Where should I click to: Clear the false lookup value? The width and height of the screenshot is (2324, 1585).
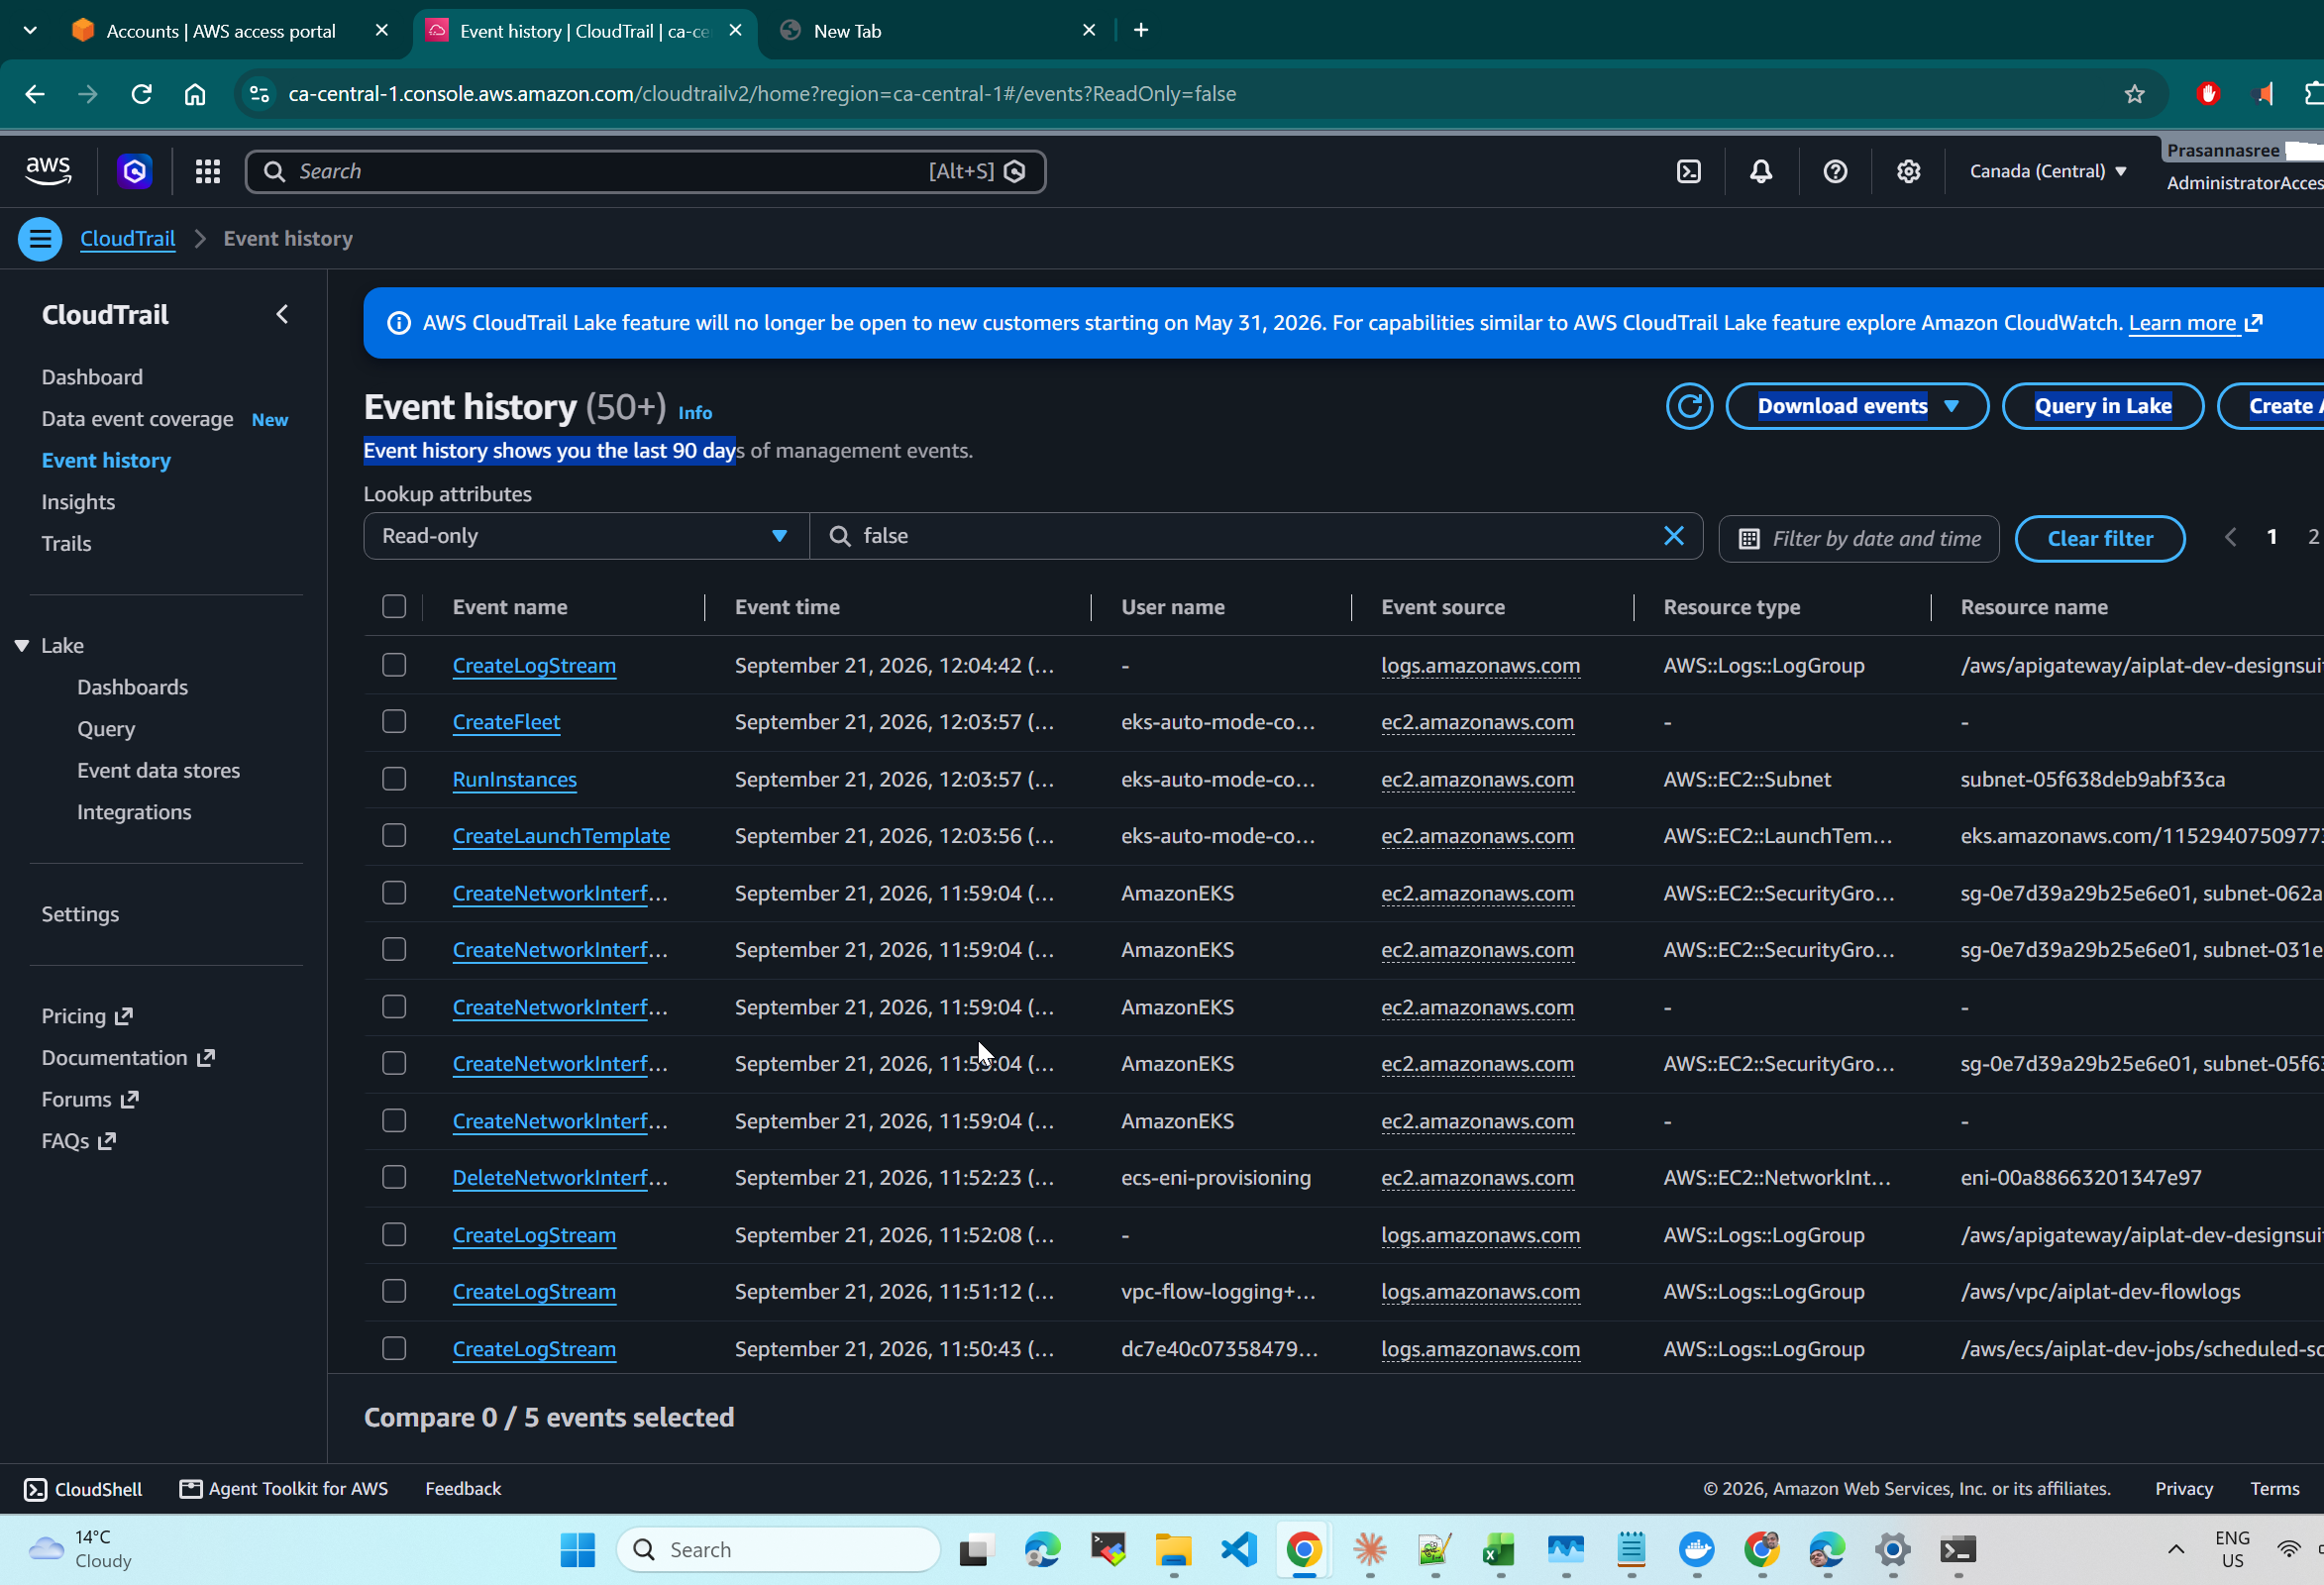tap(1673, 536)
